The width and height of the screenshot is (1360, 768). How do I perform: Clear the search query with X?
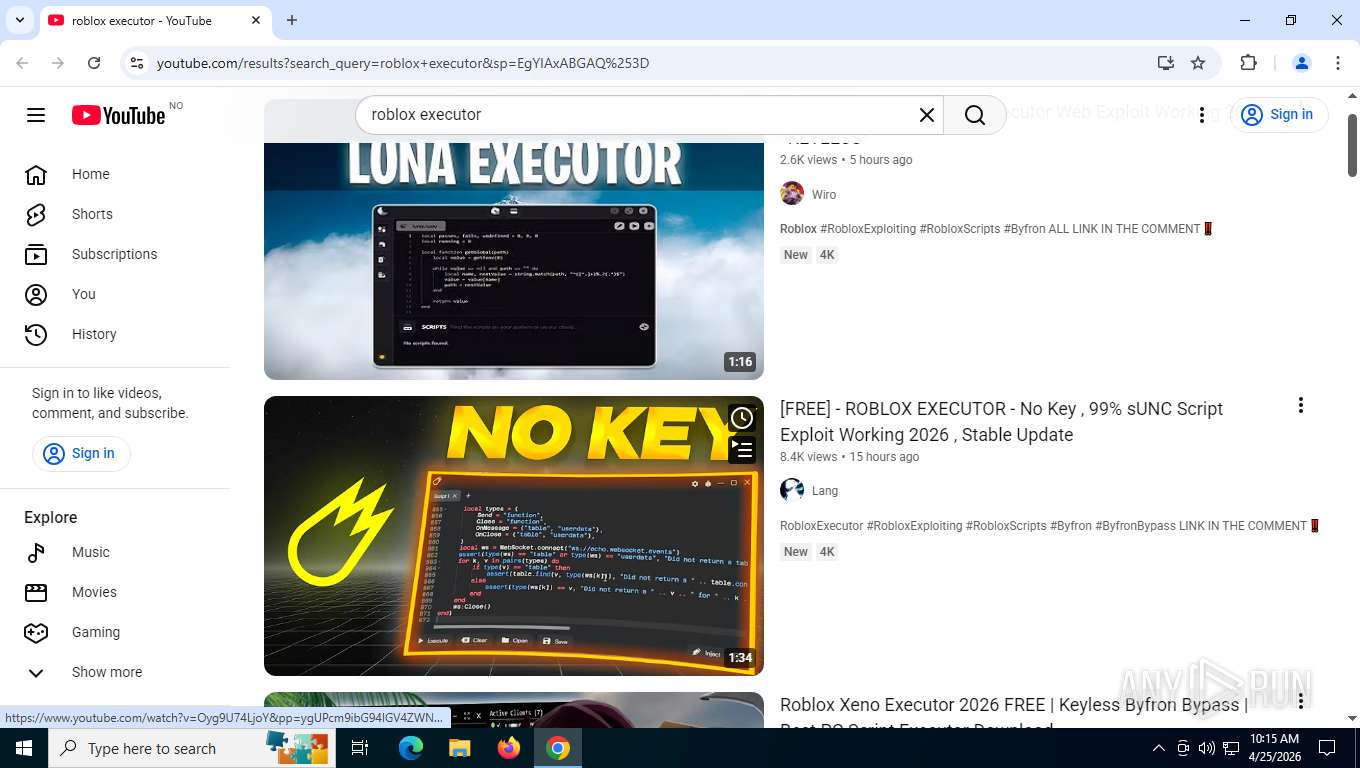coord(927,115)
